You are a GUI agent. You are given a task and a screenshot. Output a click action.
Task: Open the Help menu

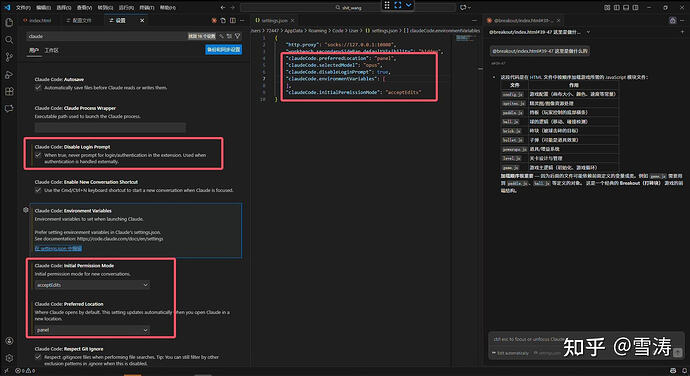tap(167, 7)
